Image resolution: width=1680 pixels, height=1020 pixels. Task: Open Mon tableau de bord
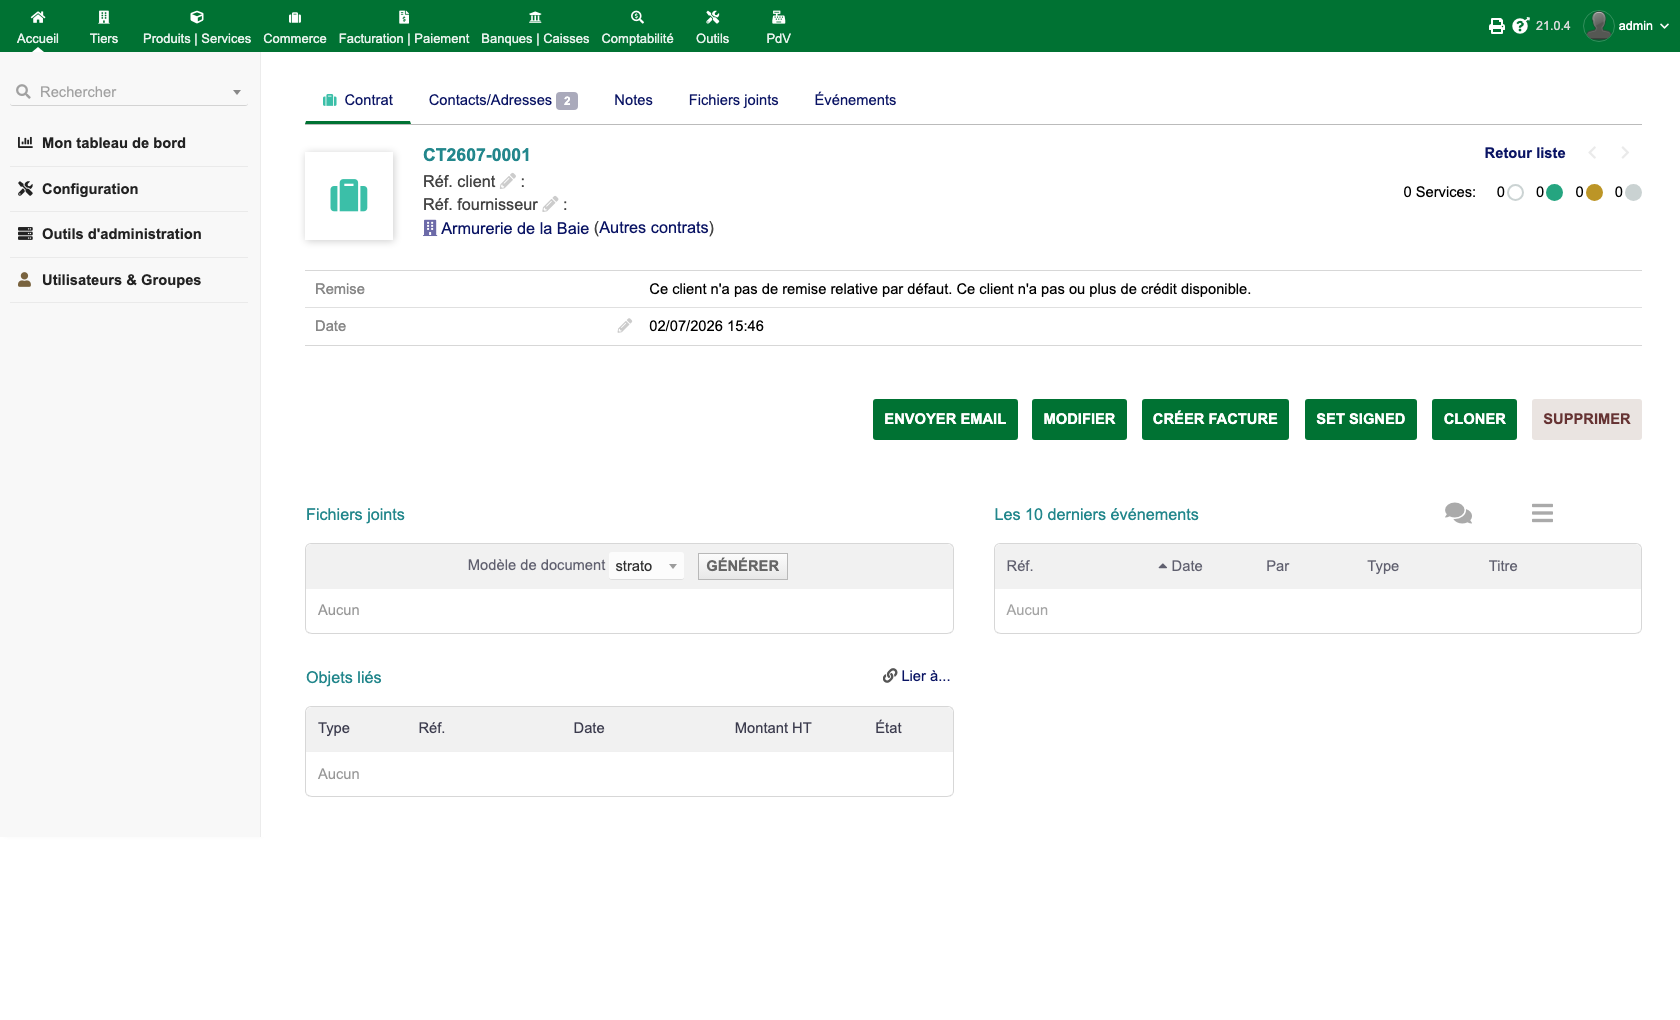point(114,143)
